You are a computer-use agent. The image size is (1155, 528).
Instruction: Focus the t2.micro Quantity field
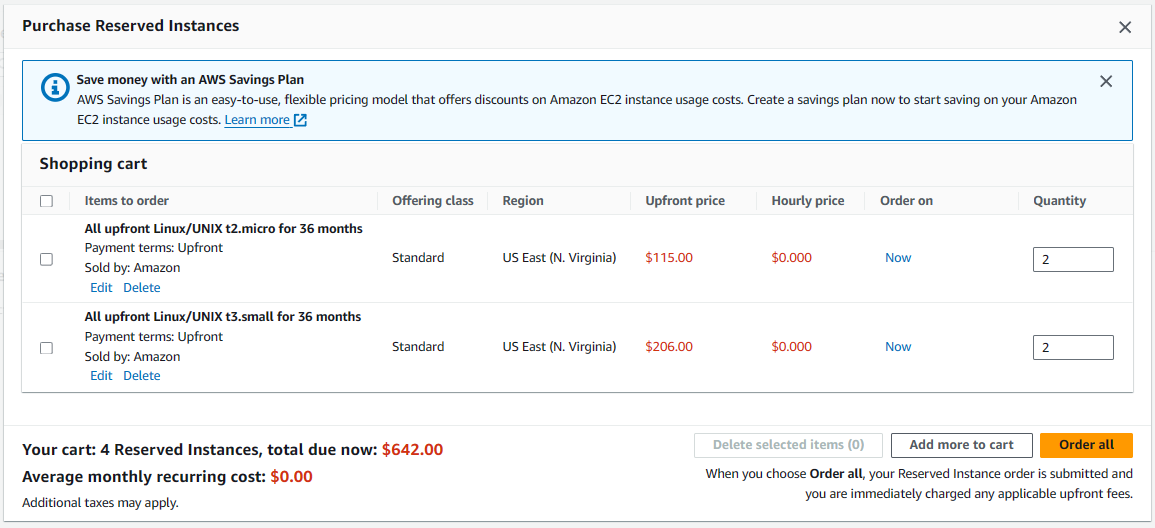pos(1073,259)
